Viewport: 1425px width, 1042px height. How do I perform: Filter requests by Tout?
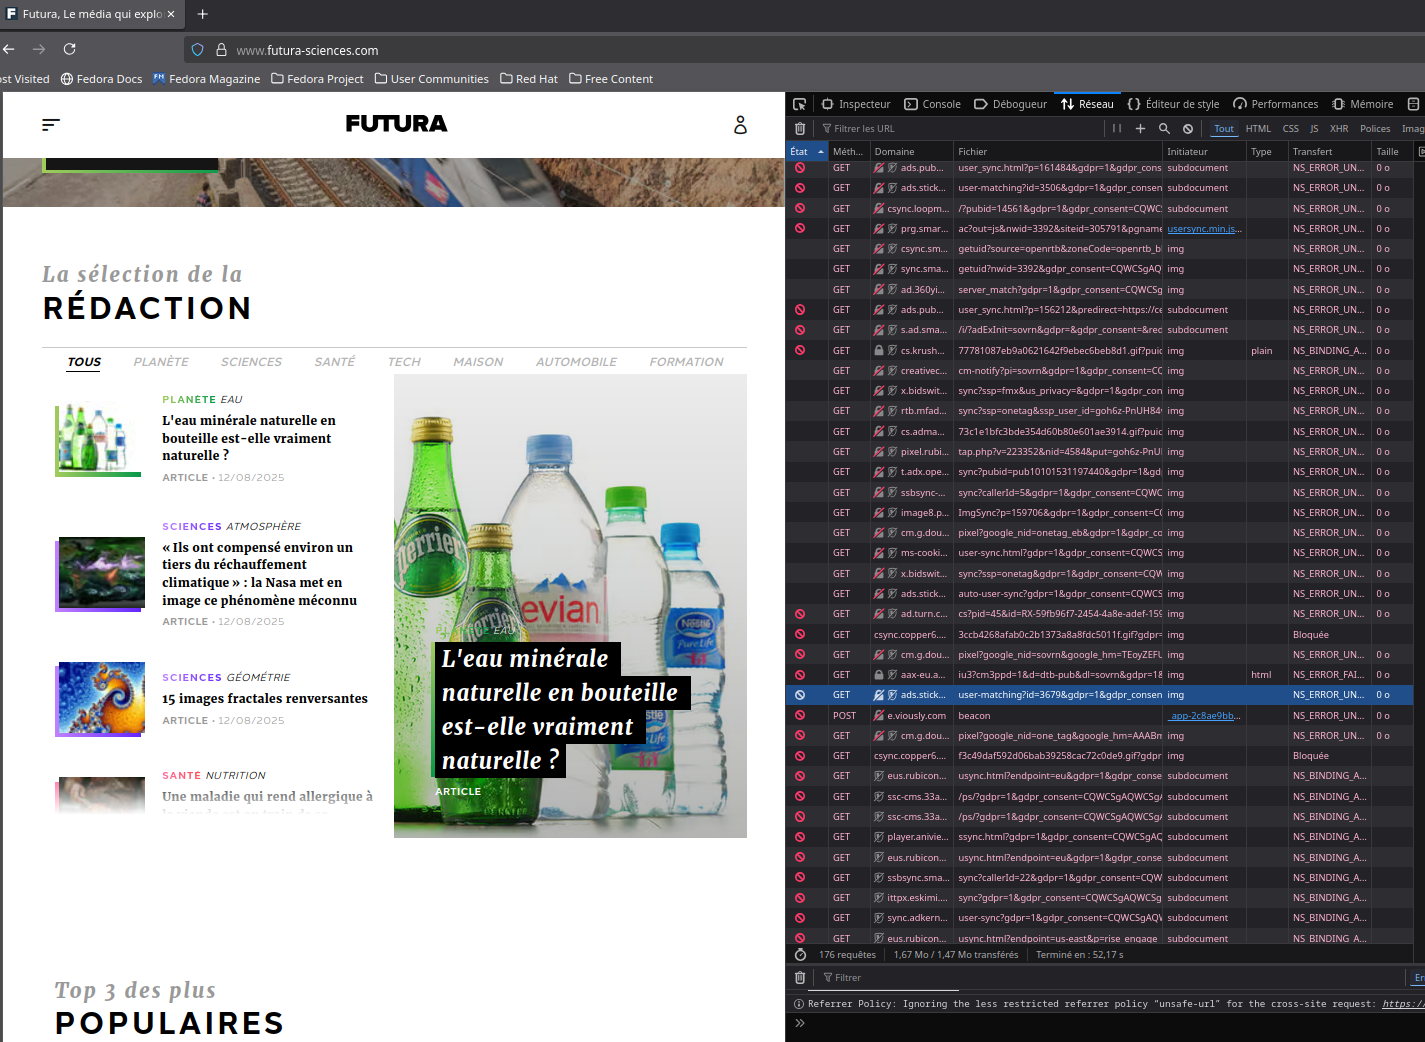pos(1224,128)
